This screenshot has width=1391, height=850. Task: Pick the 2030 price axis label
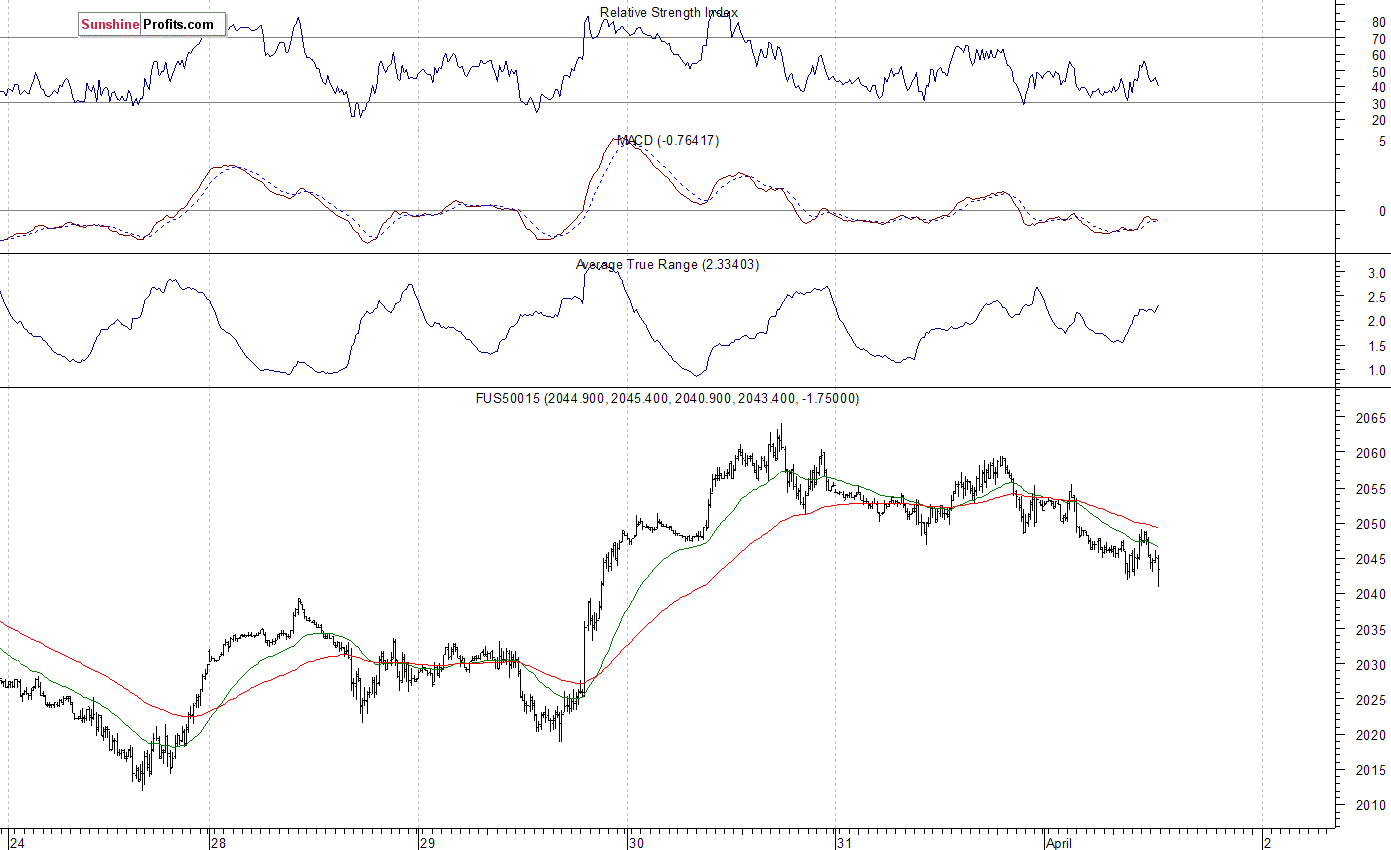click(x=1372, y=665)
